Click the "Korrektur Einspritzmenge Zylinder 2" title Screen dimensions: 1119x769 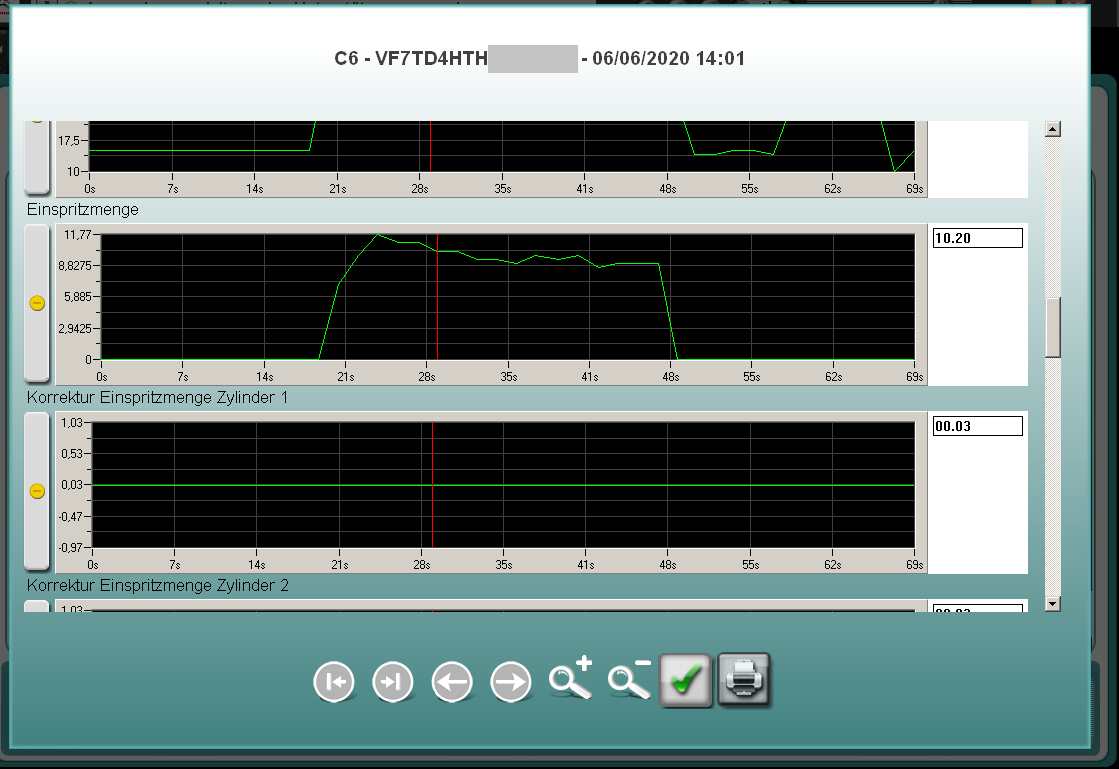click(158, 586)
